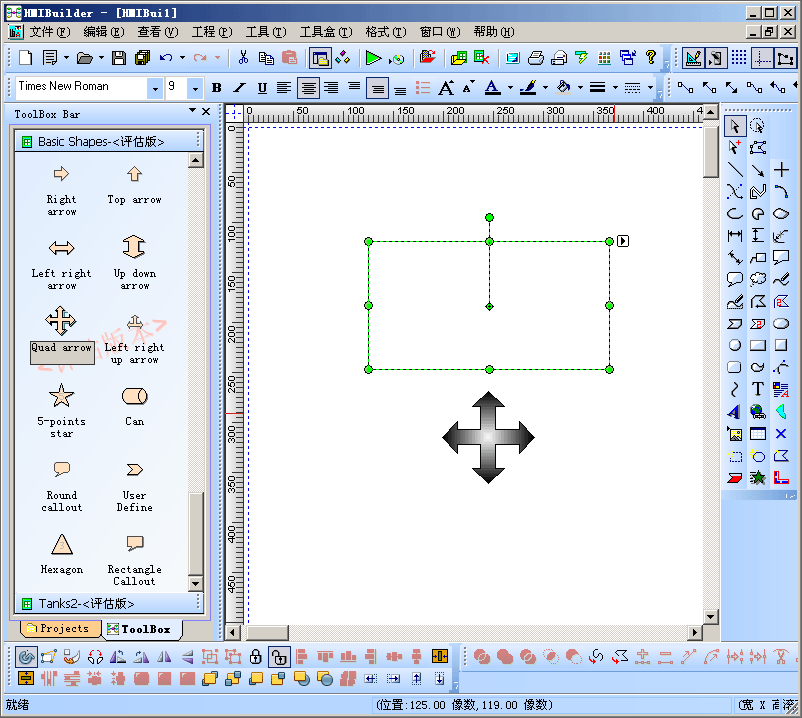This screenshot has height=718, width=802.
Task: Open the 帮助(H) menu
Action: point(493,32)
